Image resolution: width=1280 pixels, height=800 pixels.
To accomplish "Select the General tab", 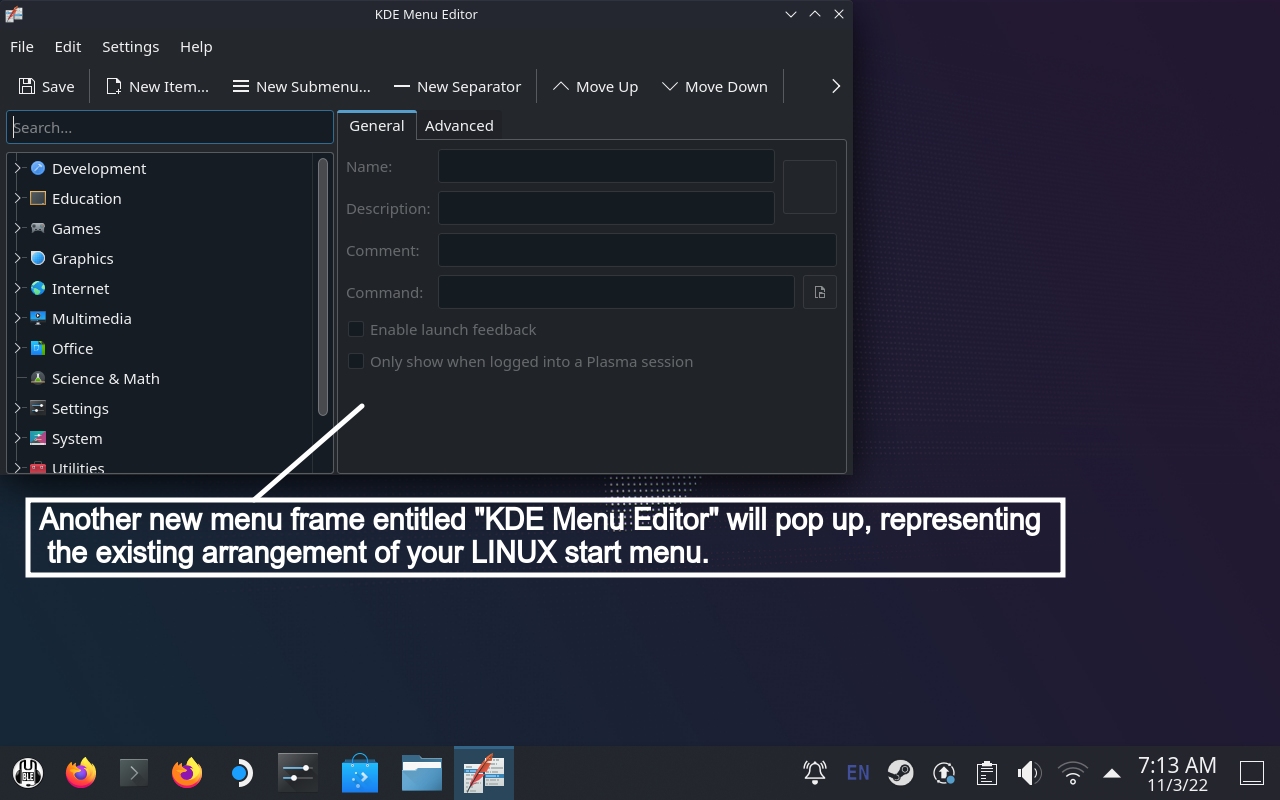I will (x=376, y=125).
